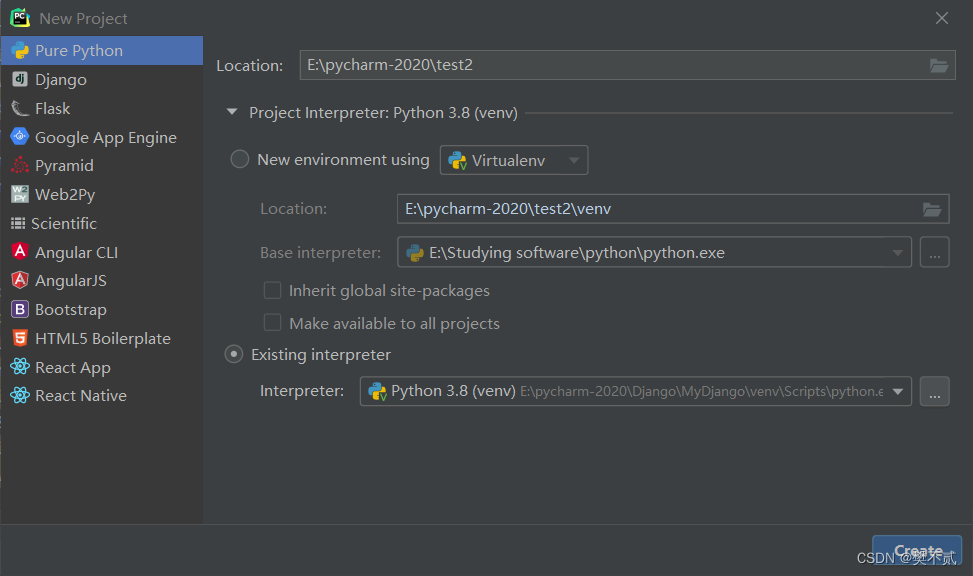
Task: Collapse the Project Interpreter section
Action: 231,113
